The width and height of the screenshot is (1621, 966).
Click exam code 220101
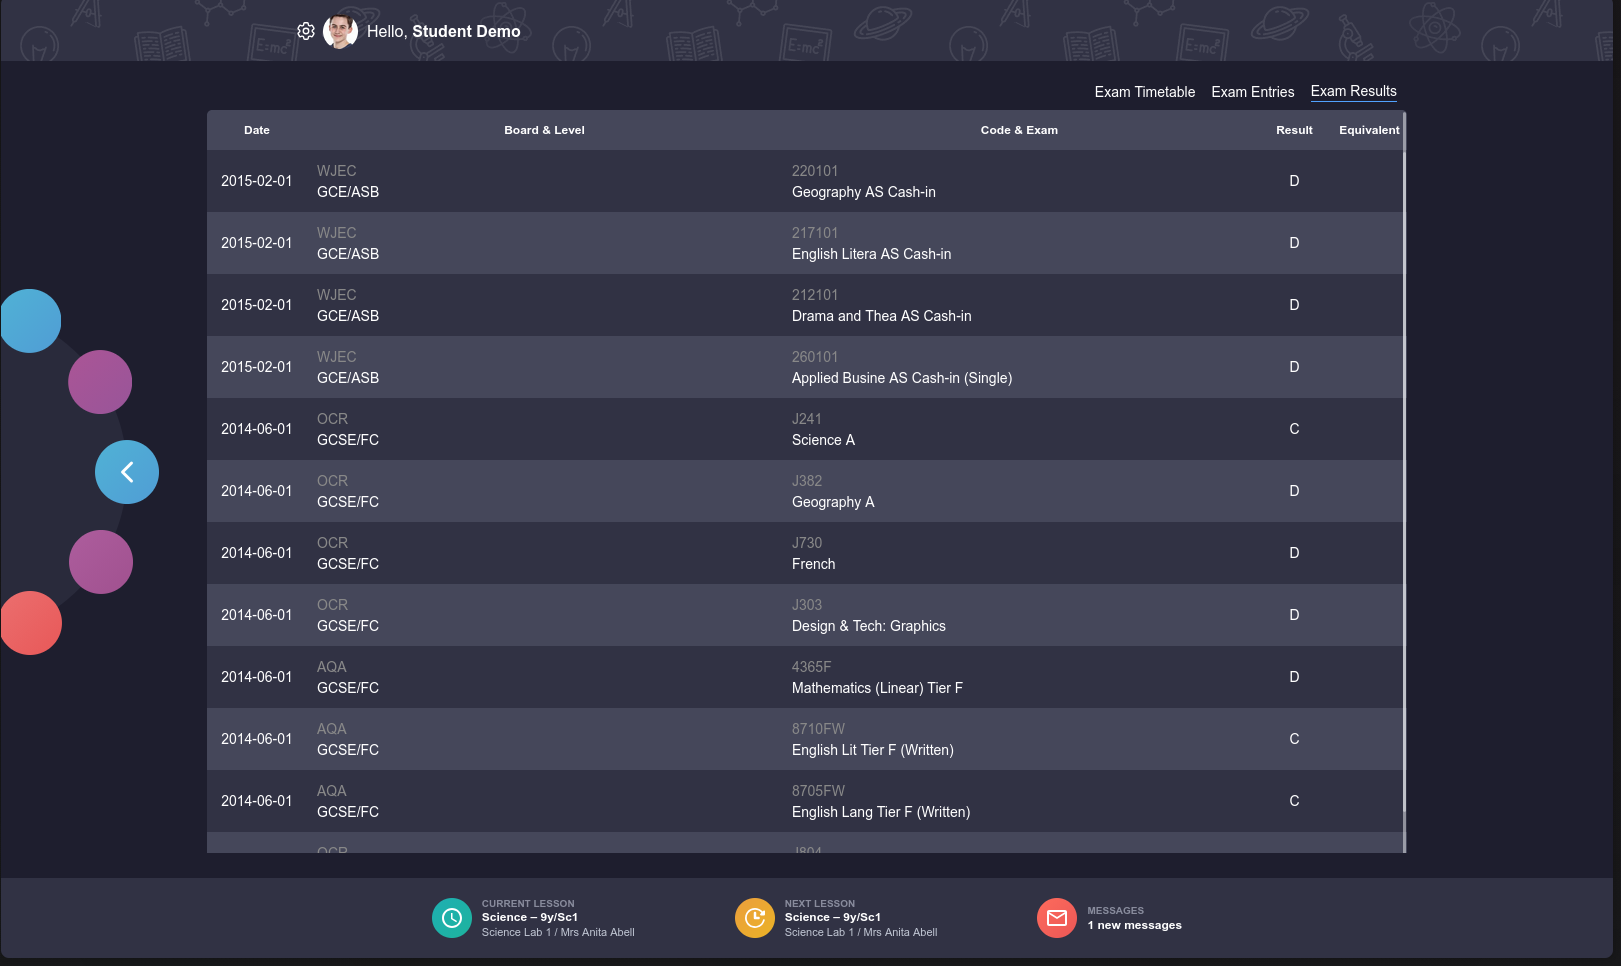click(x=815, y=171)
